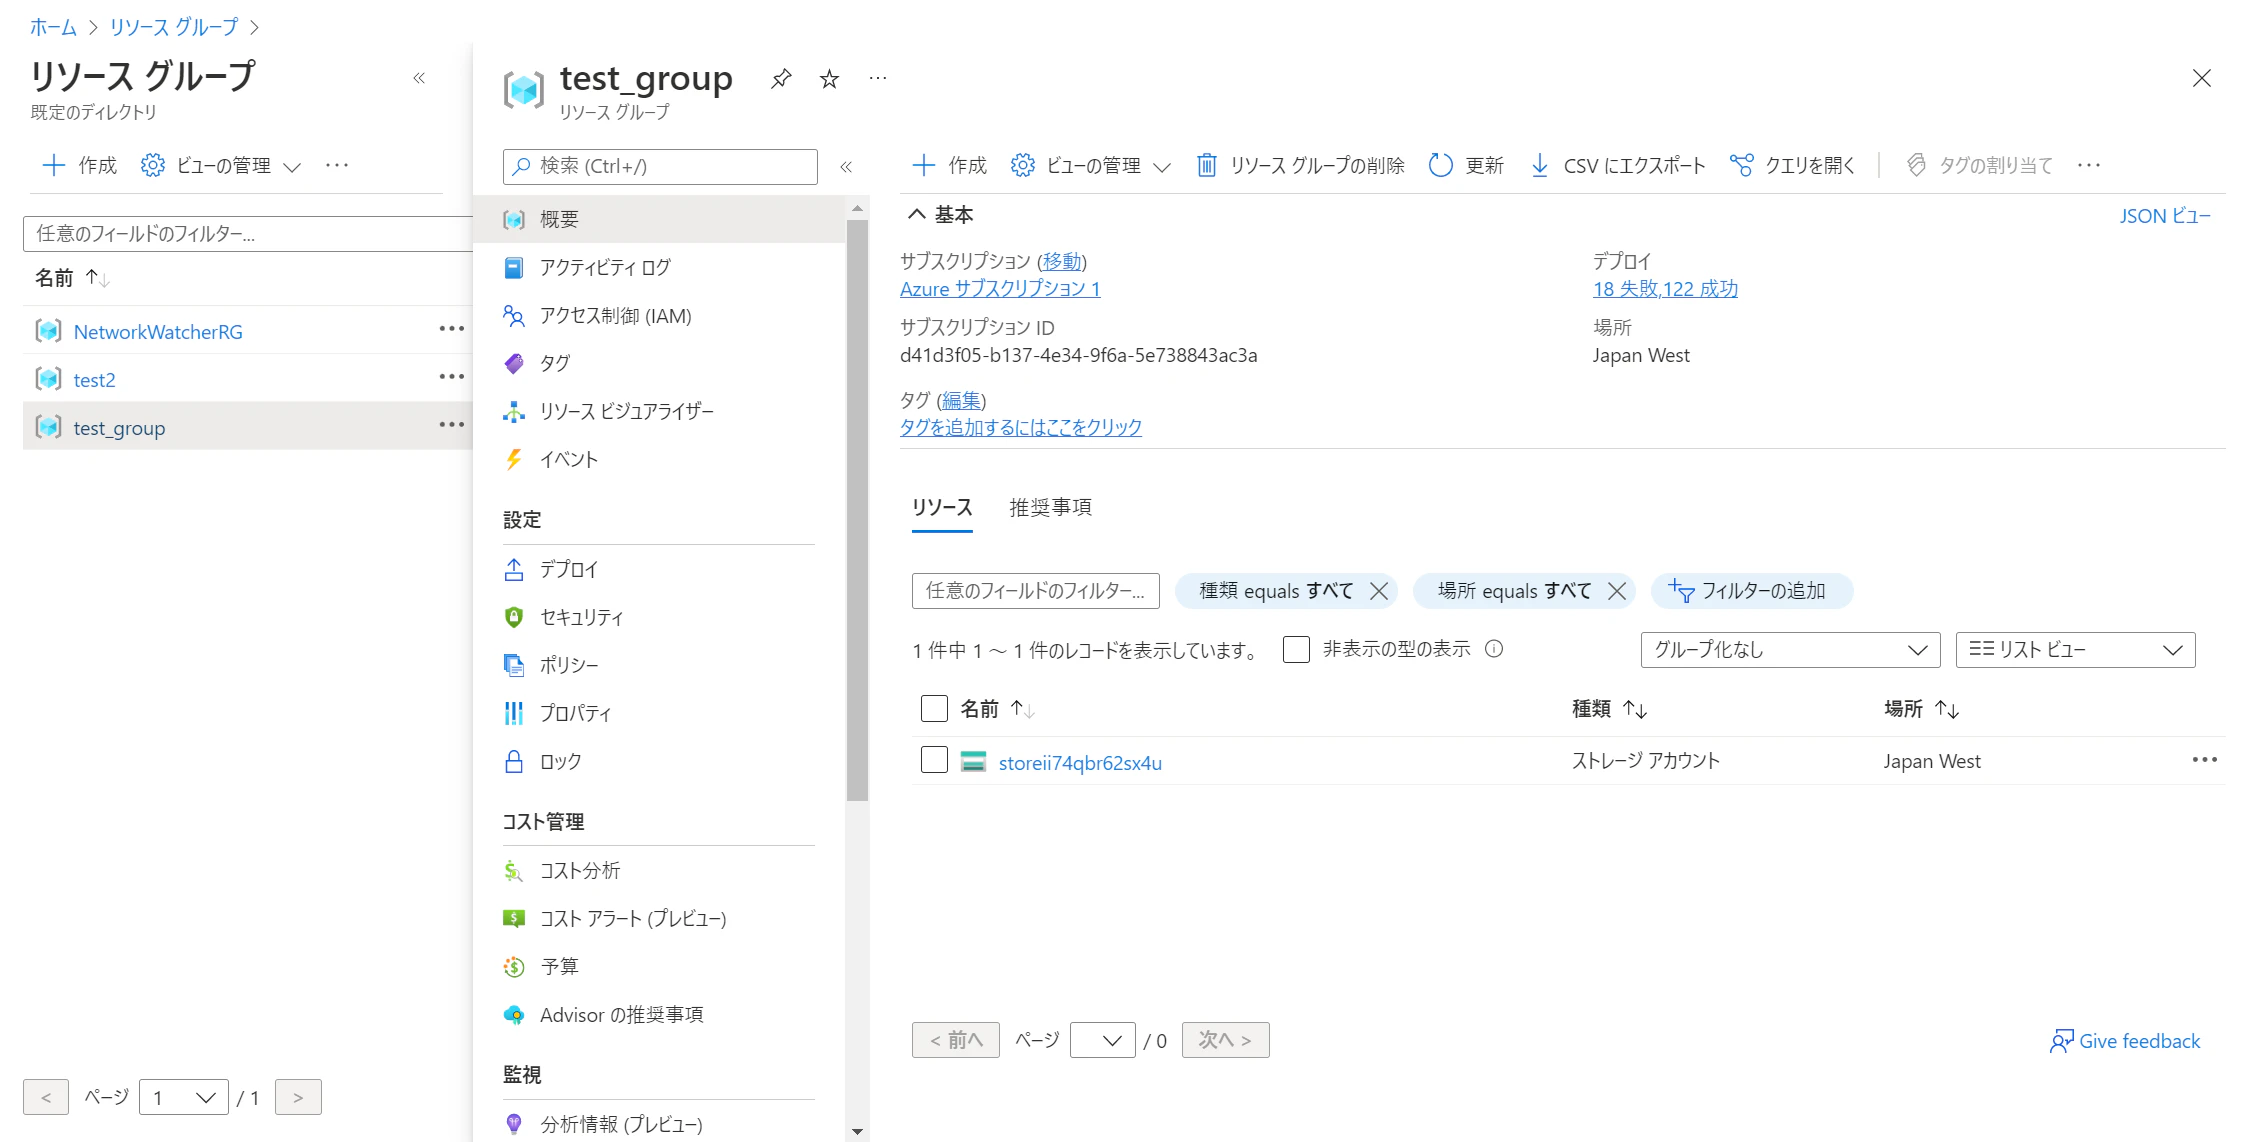Image resolution: width=2256 pixels, height=1142 pixels.
Task: Export to CSV using the download icon
Action: point(1540,165)
